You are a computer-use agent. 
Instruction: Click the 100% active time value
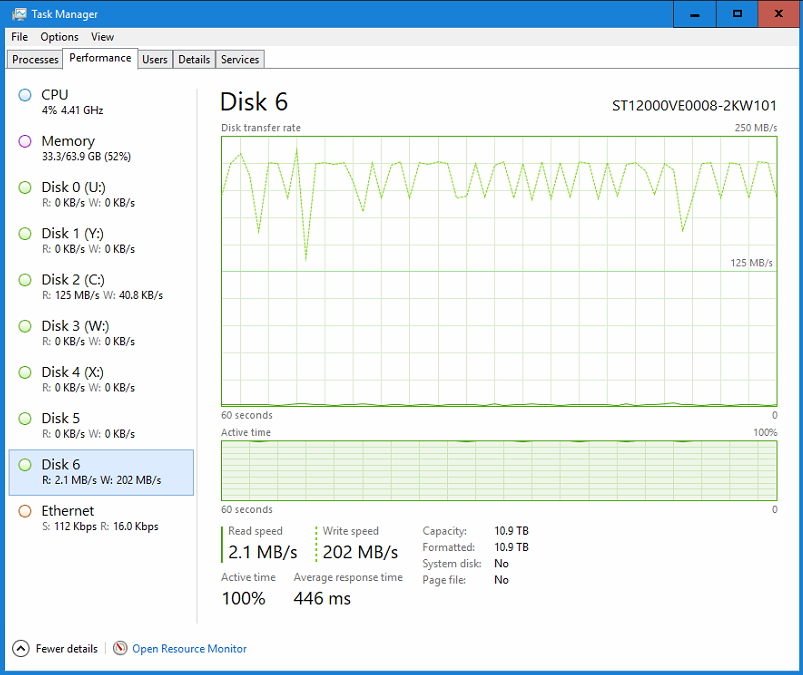coord(243,598)
